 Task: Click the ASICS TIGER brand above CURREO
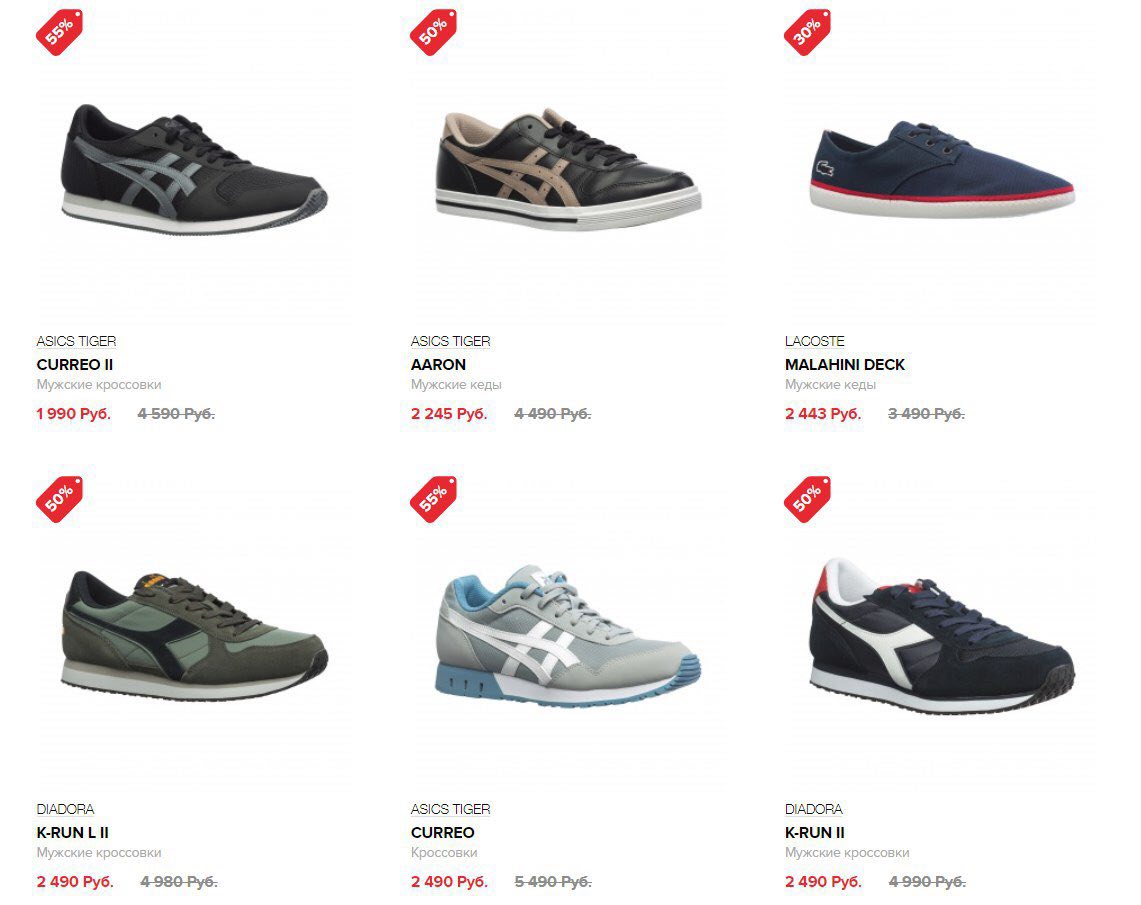(450, 809)
